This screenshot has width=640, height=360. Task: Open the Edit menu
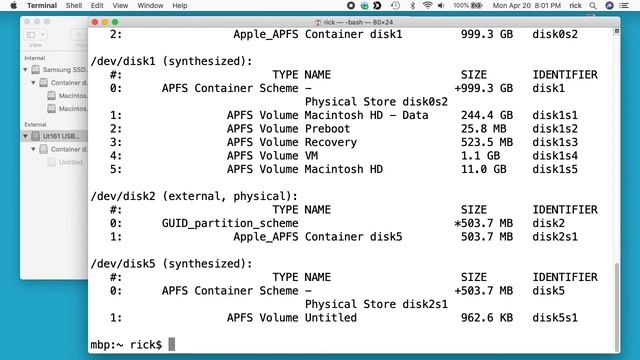(97, 6)
